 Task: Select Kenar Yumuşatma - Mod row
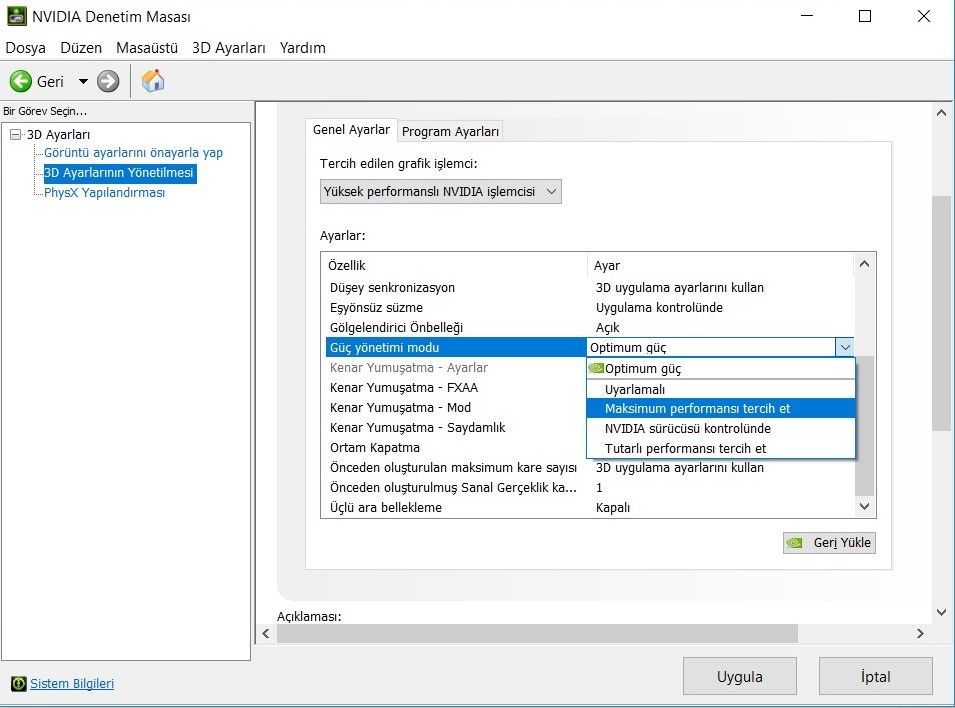tap(456, 408)
